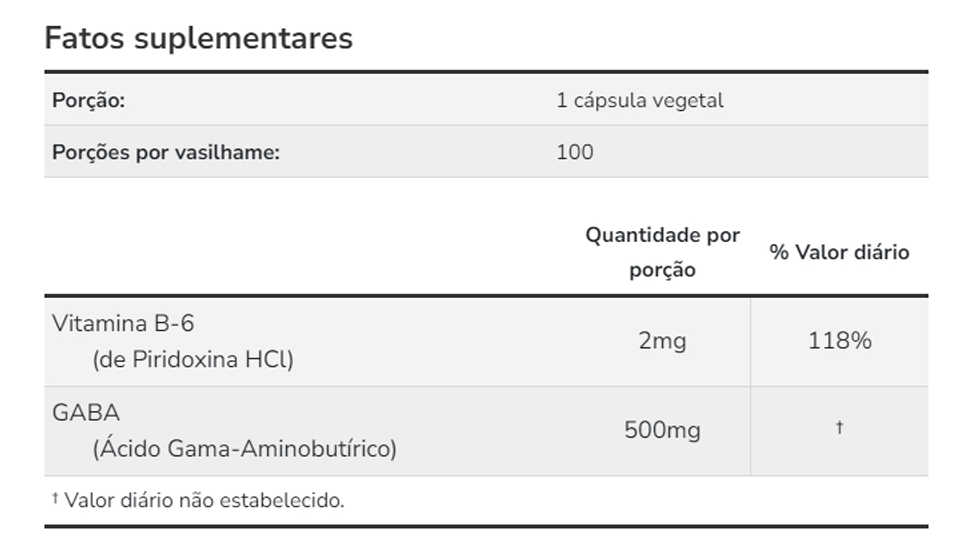Click the "HCl)" abbreviation text
The image size is (973, 554).
pos(269,360)
